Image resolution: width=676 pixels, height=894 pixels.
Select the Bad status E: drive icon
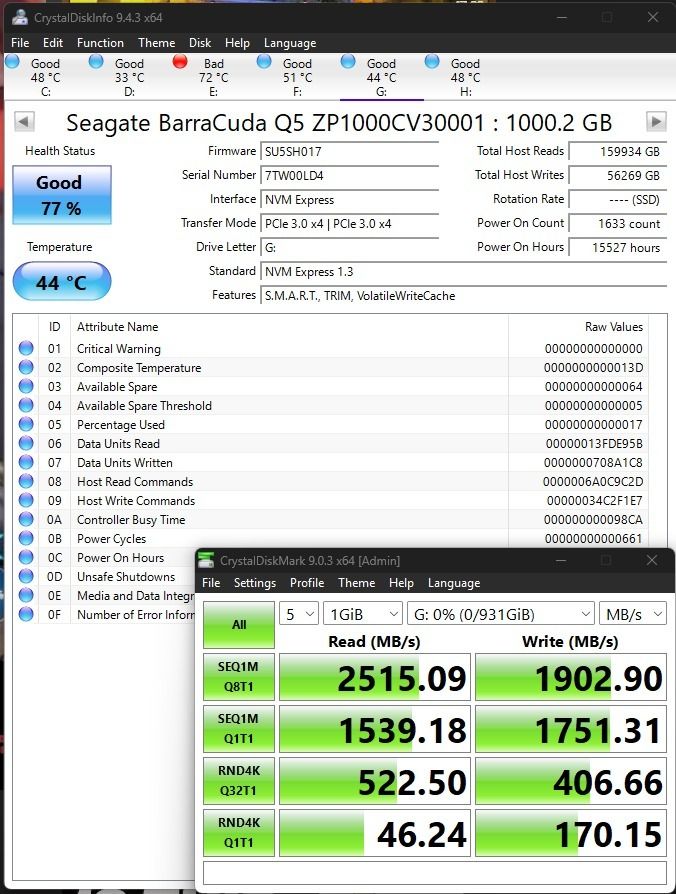pos(180,61)
